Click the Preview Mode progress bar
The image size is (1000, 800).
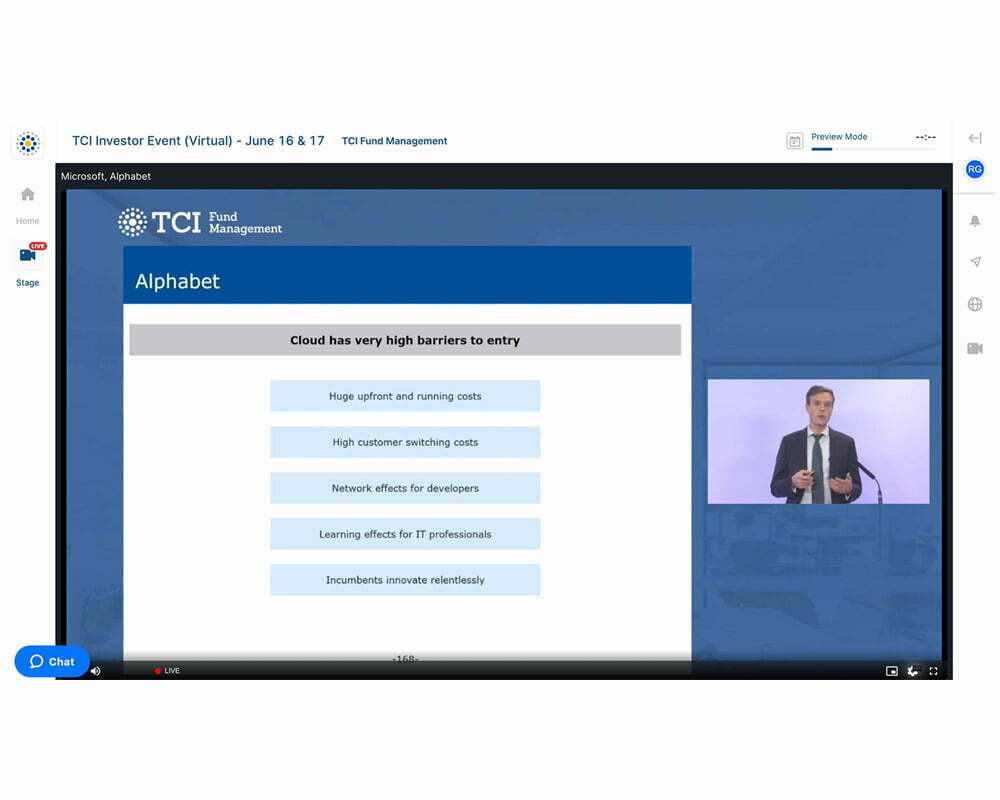[873, 149]
